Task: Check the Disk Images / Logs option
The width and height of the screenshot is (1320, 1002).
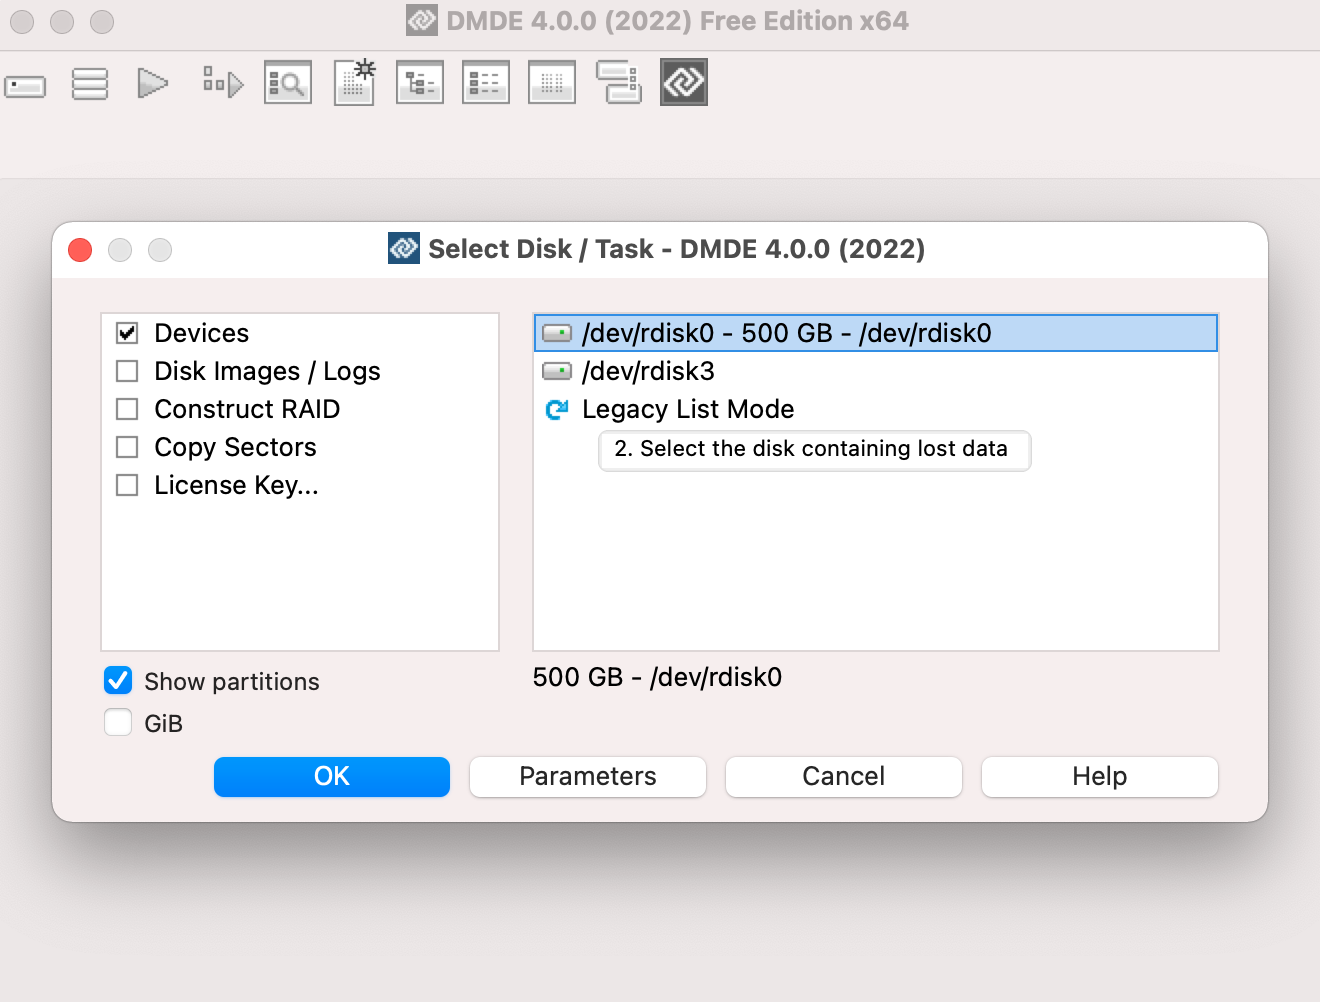Action: 127,371
